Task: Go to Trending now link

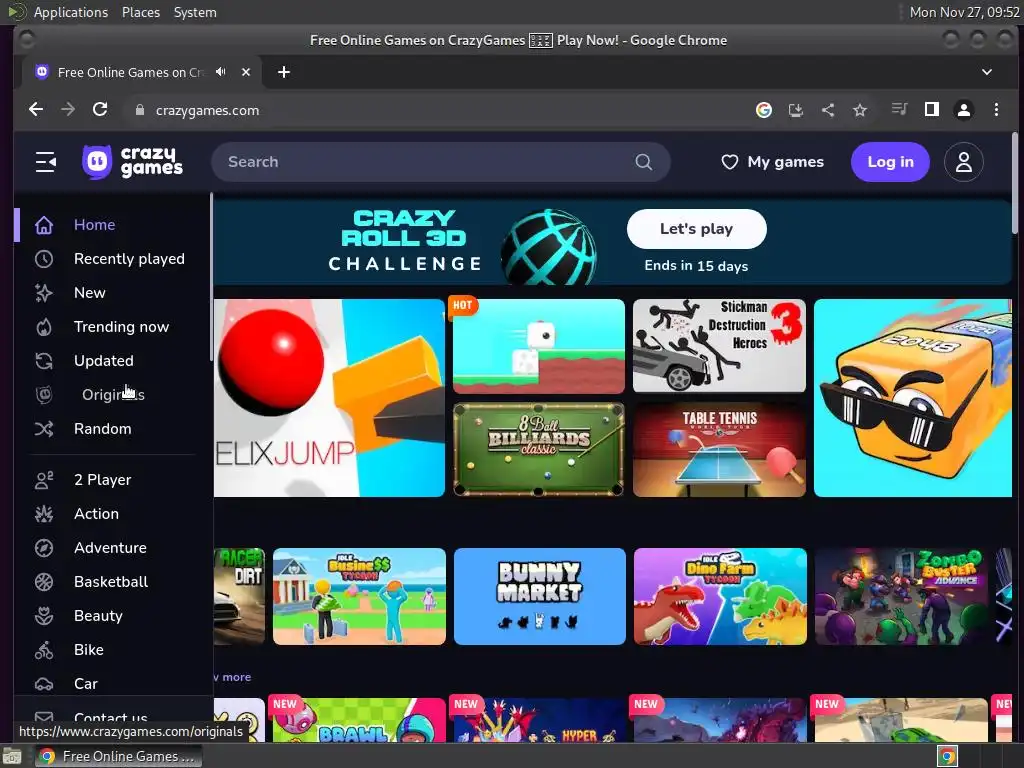Action: [x=121, y=327]
